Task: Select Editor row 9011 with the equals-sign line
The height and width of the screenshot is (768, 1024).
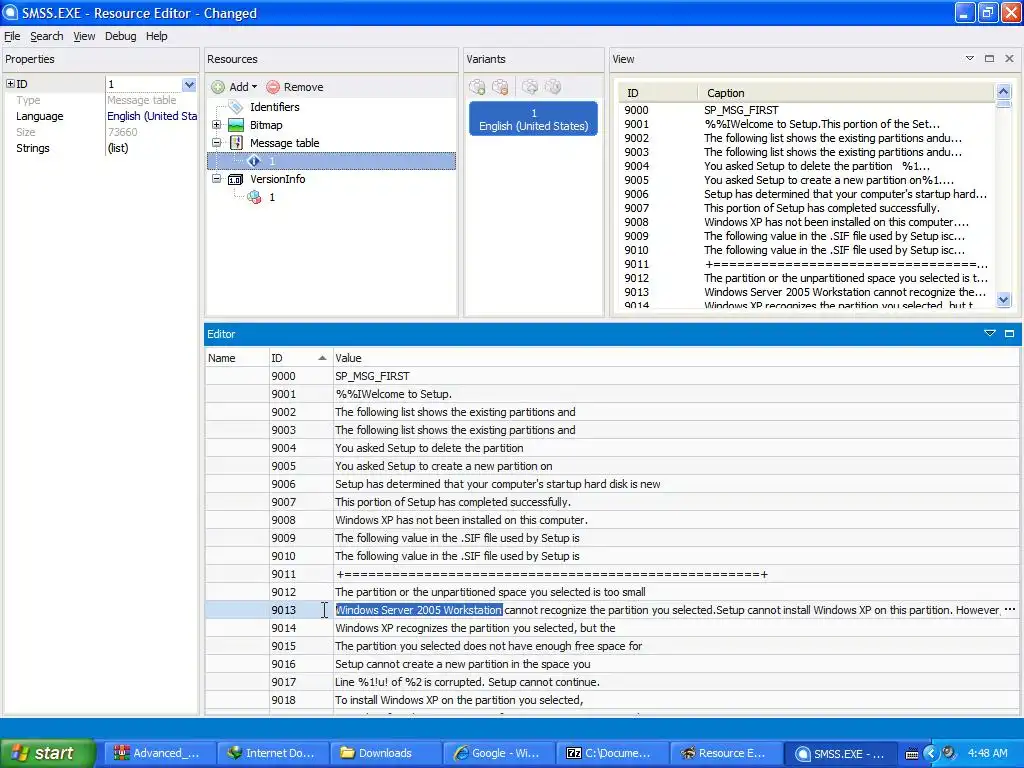Action: pos(612,574)
